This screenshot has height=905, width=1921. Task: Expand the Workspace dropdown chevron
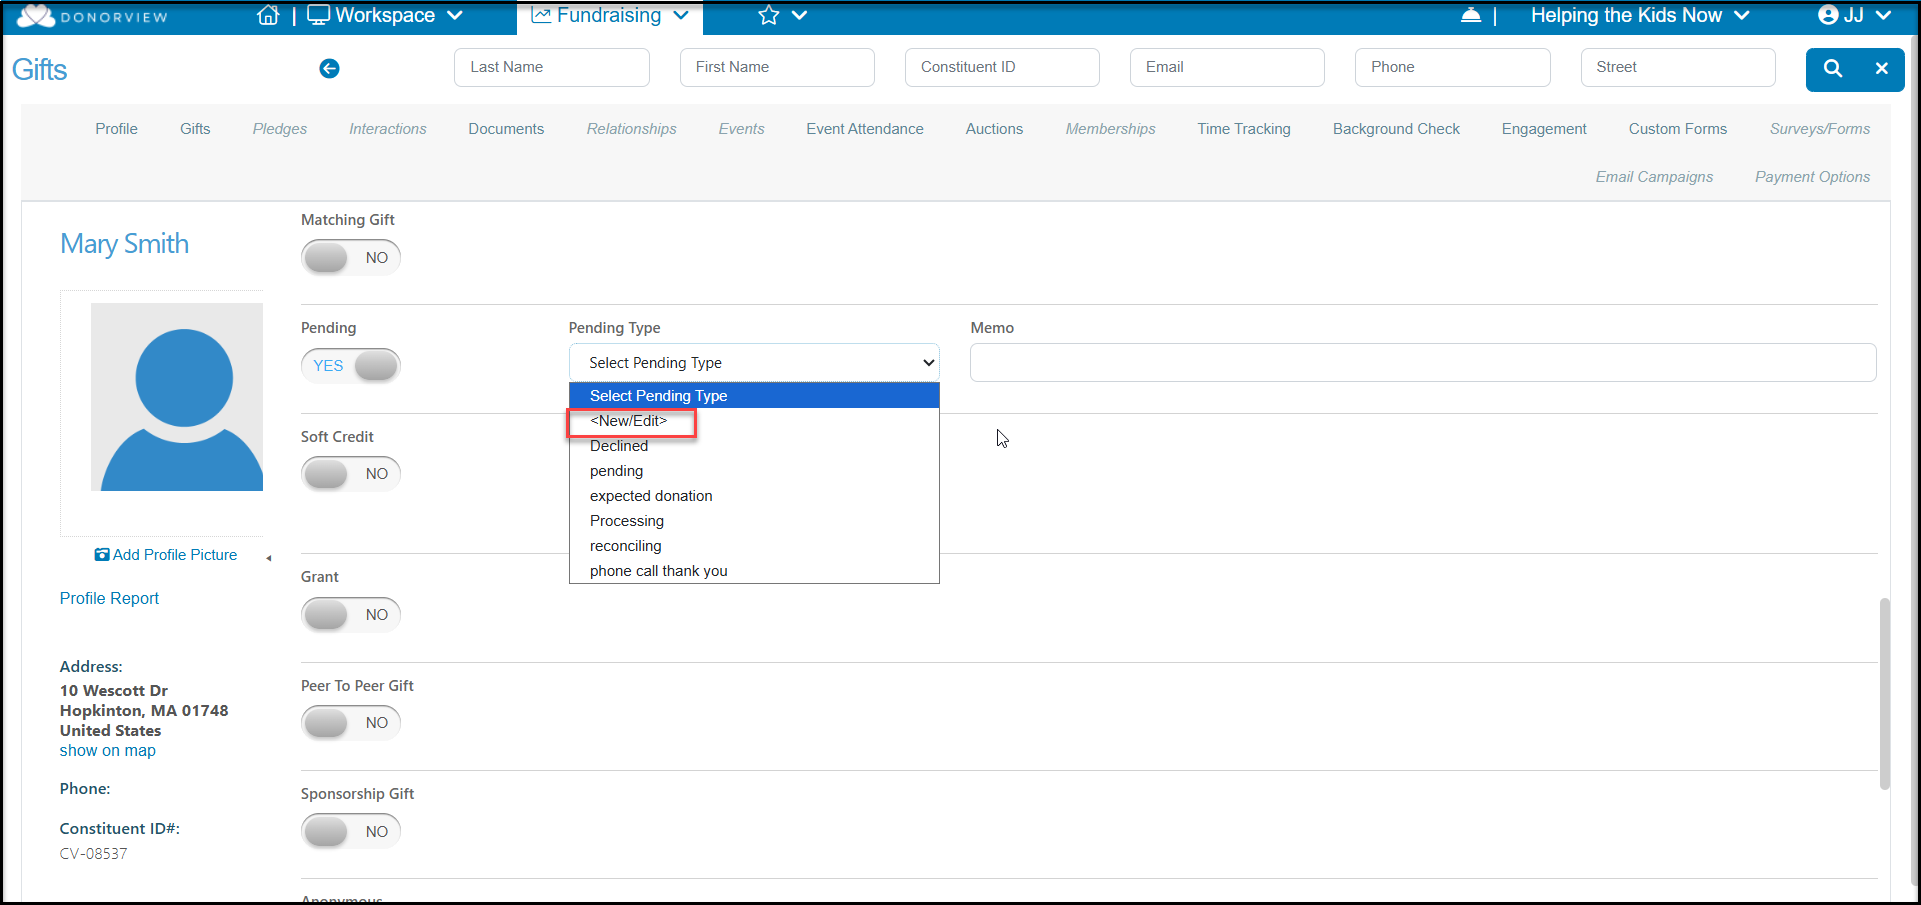tap(455, 16)
